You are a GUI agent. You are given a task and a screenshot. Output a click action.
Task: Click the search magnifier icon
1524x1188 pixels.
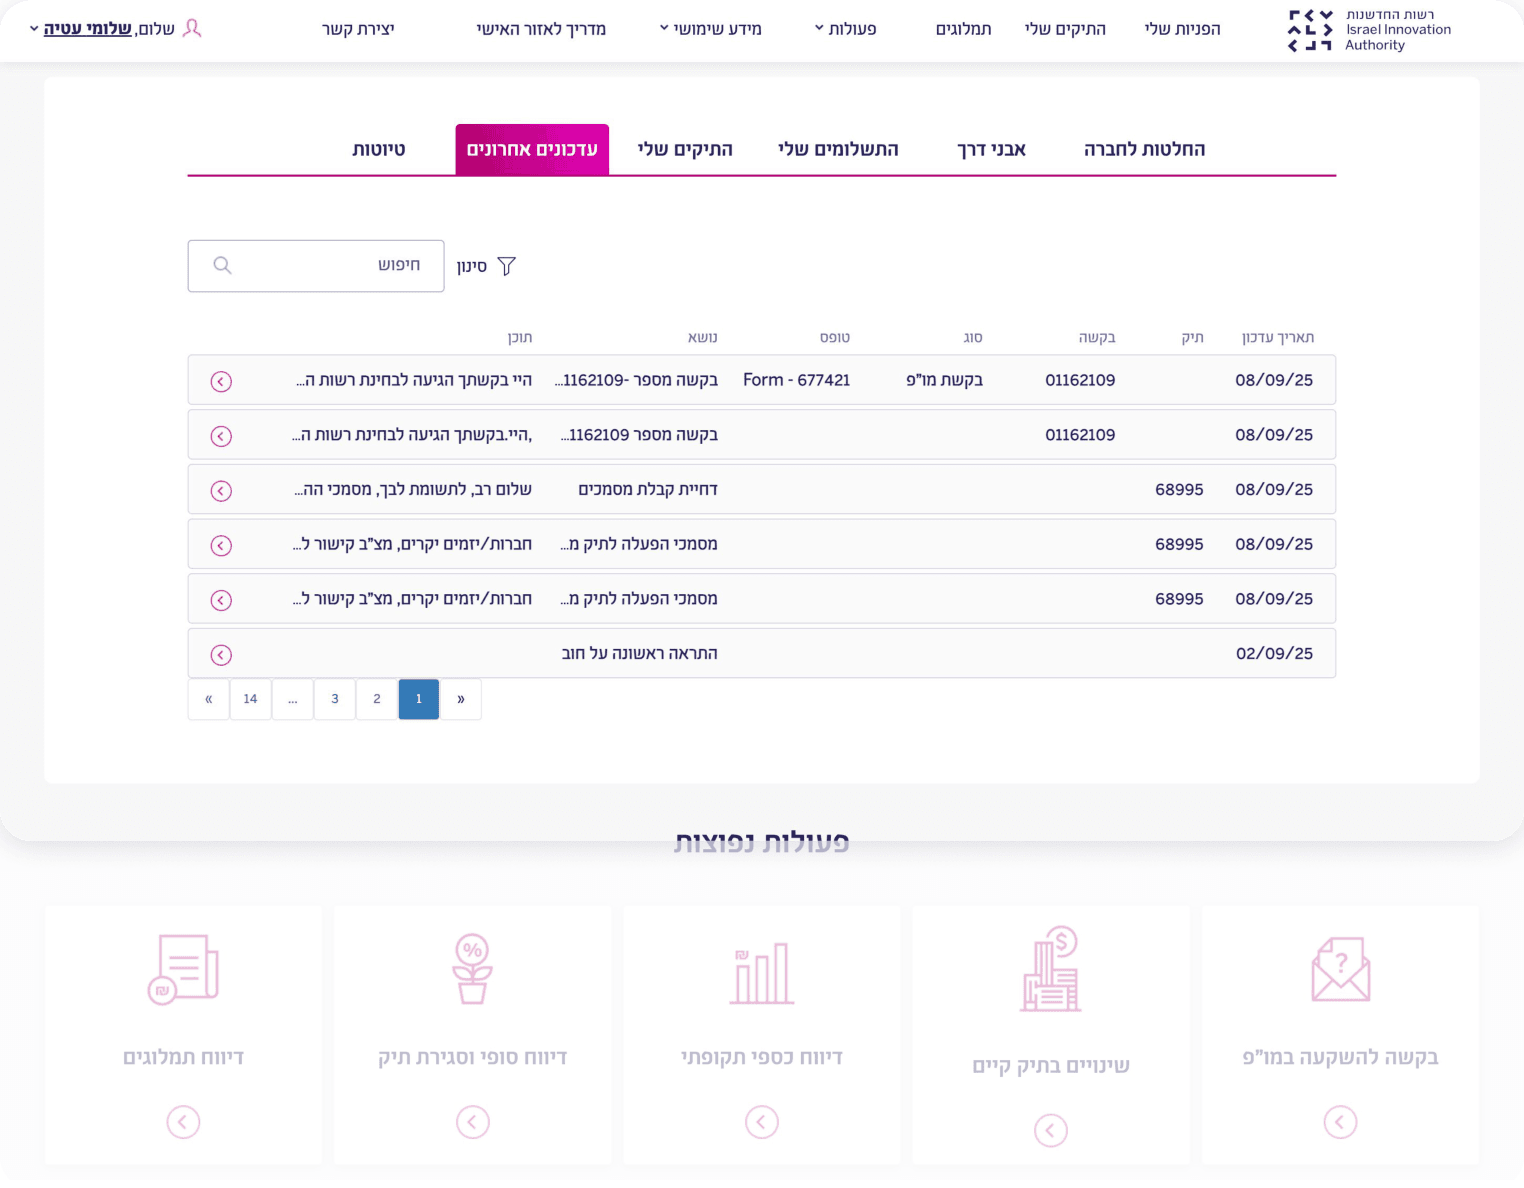tap(222, 265)
